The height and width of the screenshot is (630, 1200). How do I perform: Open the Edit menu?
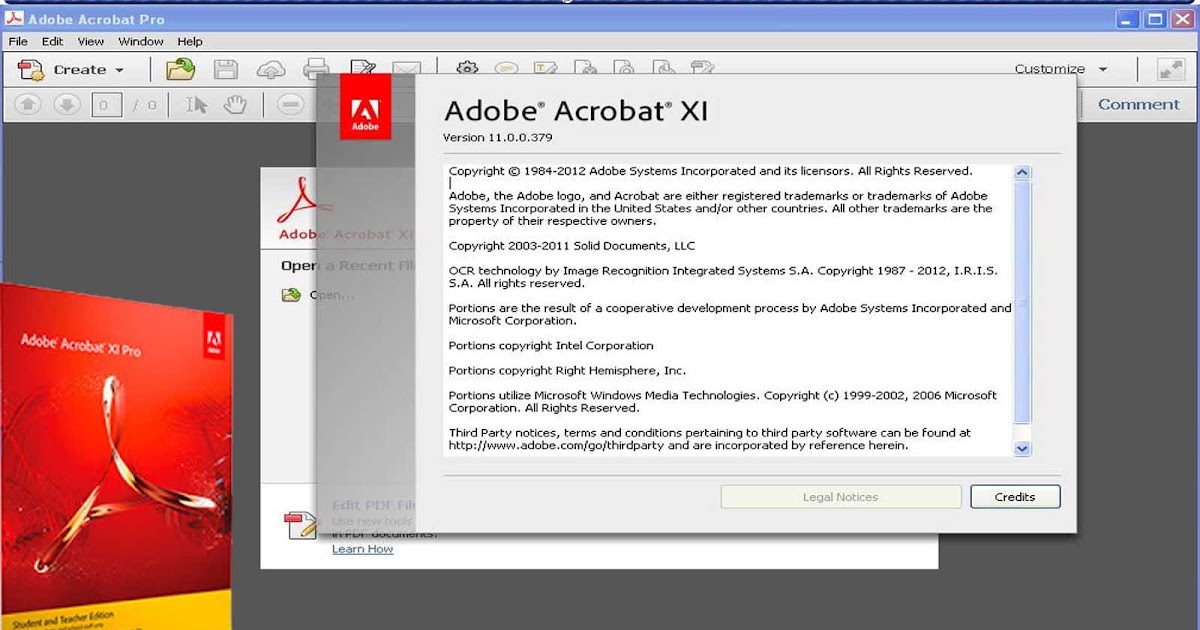[x=52, y=41]
